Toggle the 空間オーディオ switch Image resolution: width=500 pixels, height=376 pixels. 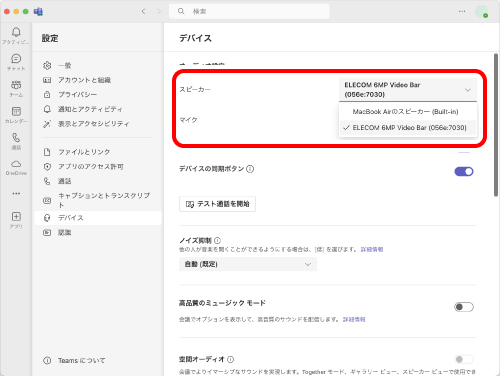pos(464,359)
